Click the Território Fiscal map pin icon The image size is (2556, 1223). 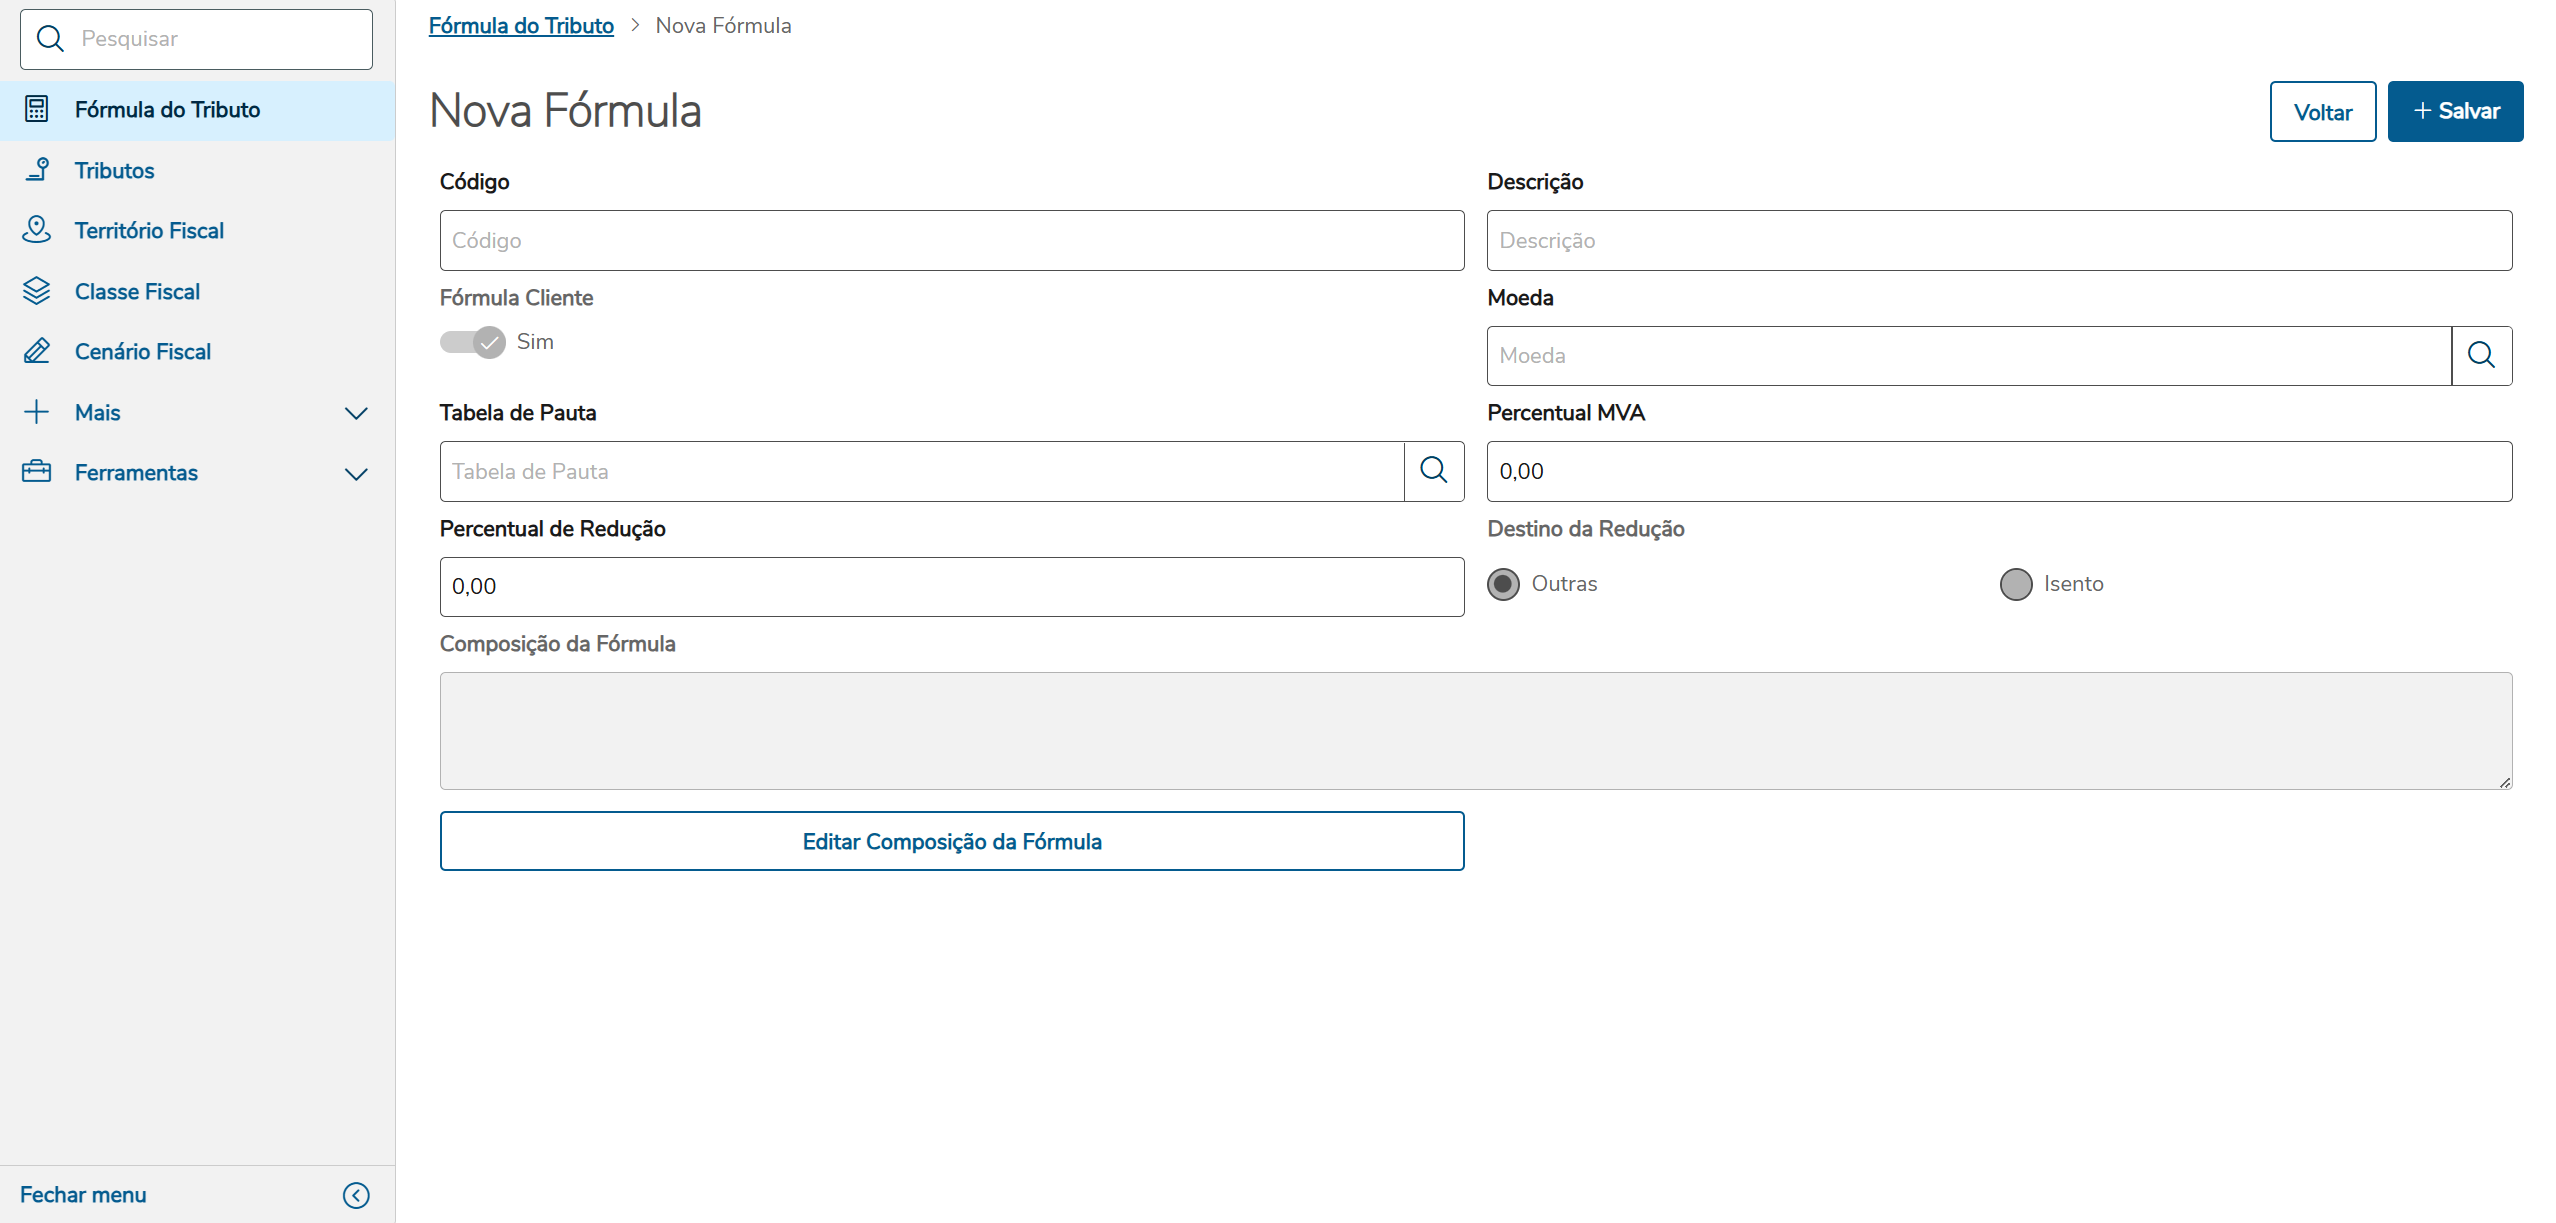tap(37, 230)
